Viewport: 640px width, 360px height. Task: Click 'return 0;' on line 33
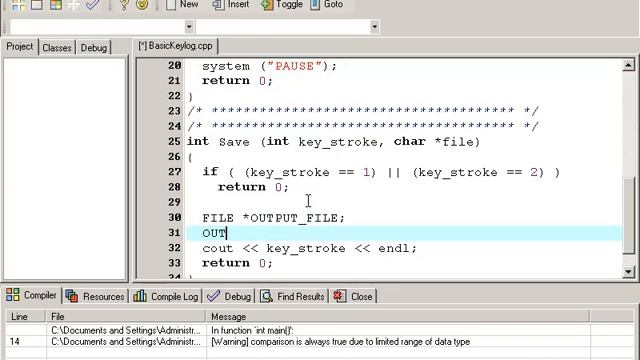pyautogui.click(x=237, y=263)
